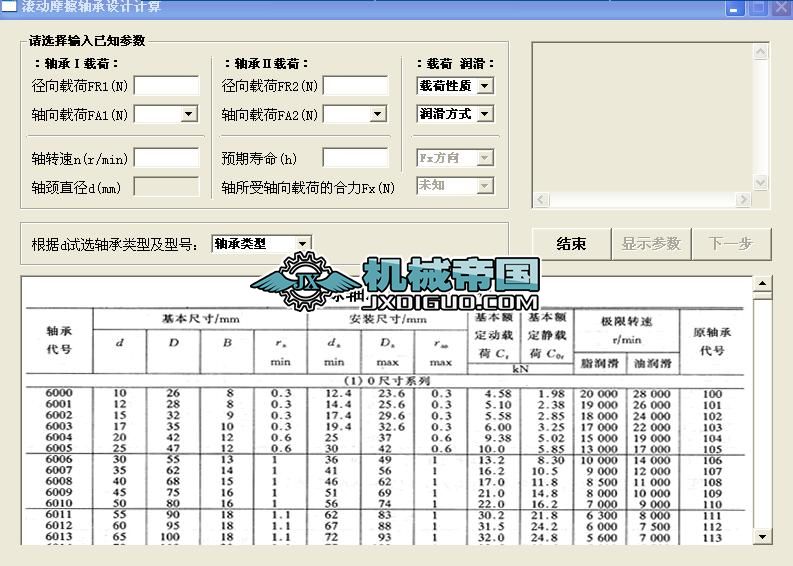Expand the 轴承类型 combo box
Image resolution: width=793 pixels, height=566 pixels.
pos(302,244)
